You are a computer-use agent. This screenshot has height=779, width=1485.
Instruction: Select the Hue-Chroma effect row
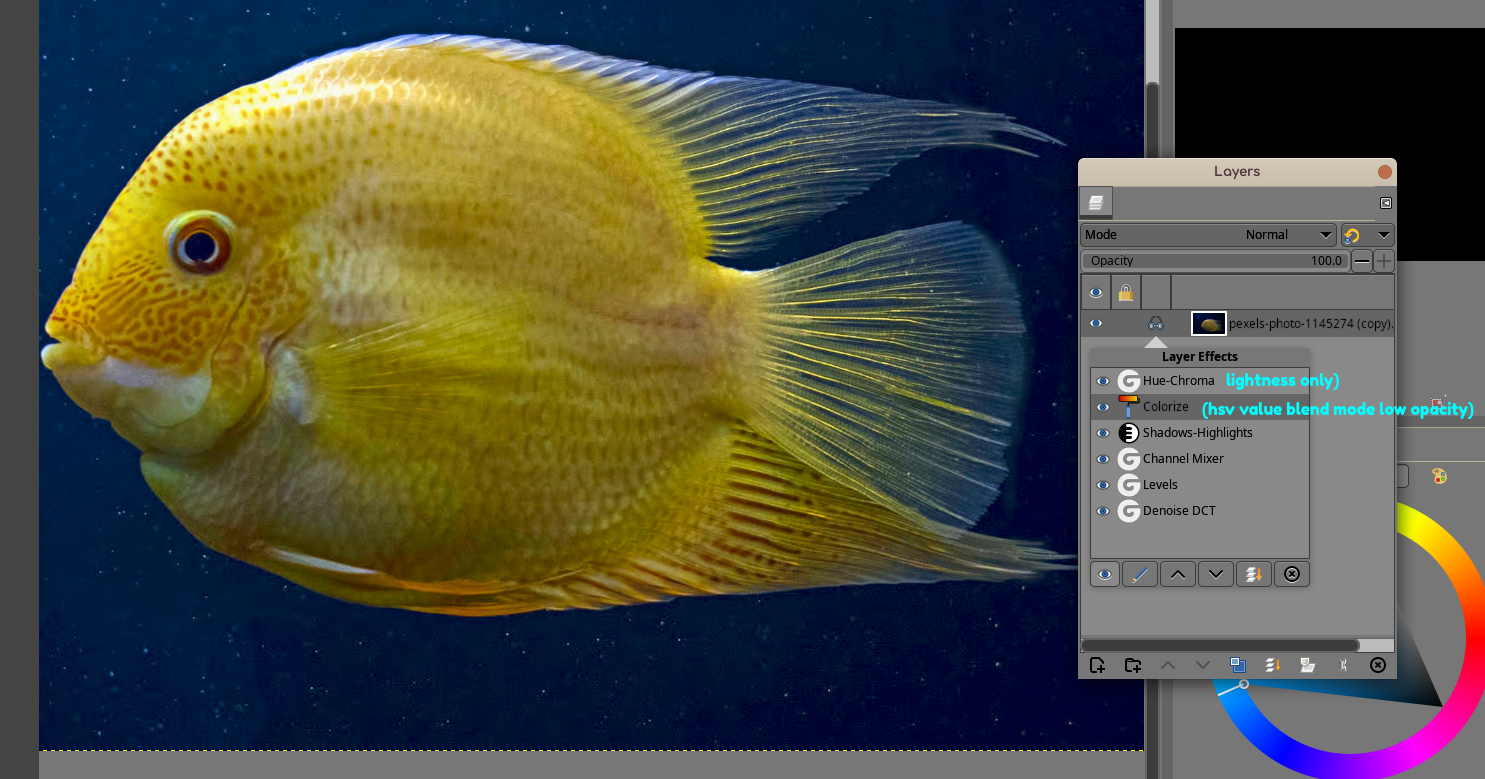tap(1200, 381)
